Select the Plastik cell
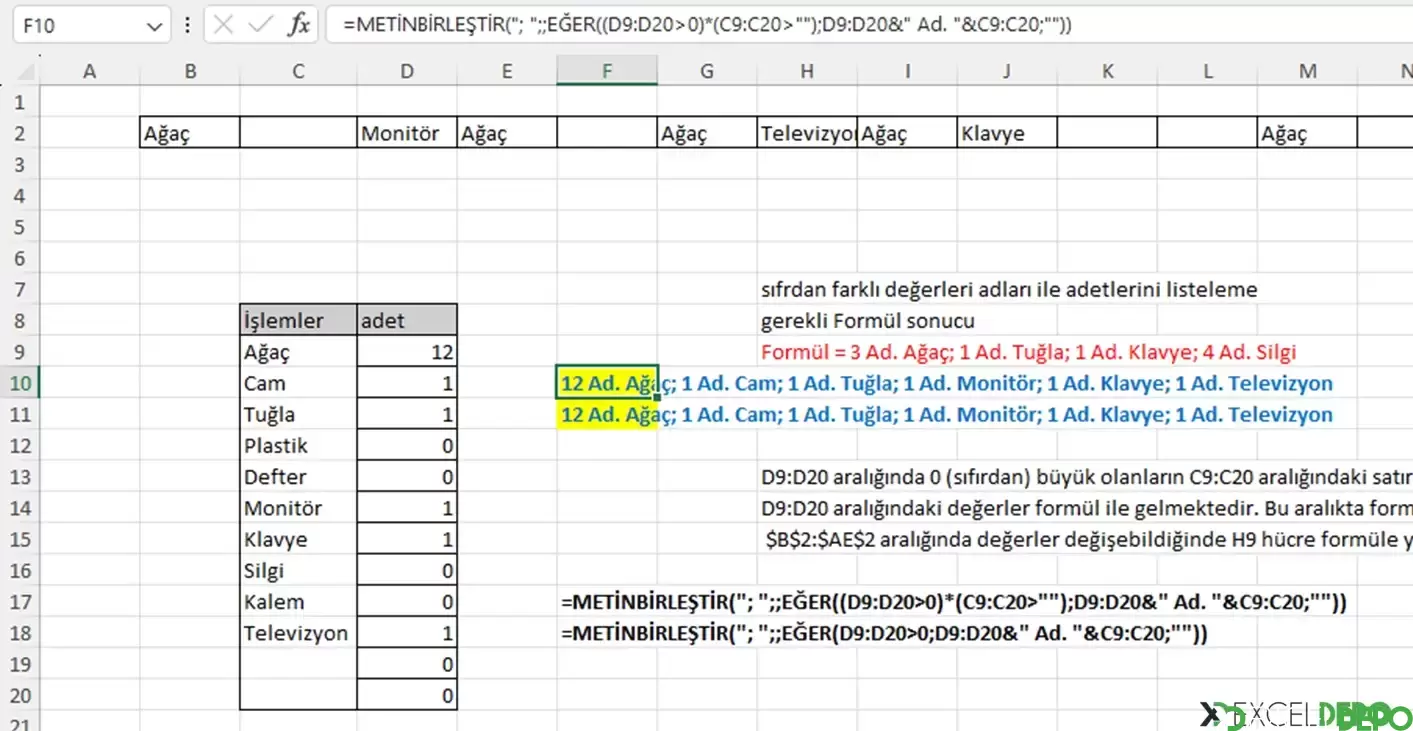The width and height of the screenshot is (1413, 731). click(x=298, y=445)
